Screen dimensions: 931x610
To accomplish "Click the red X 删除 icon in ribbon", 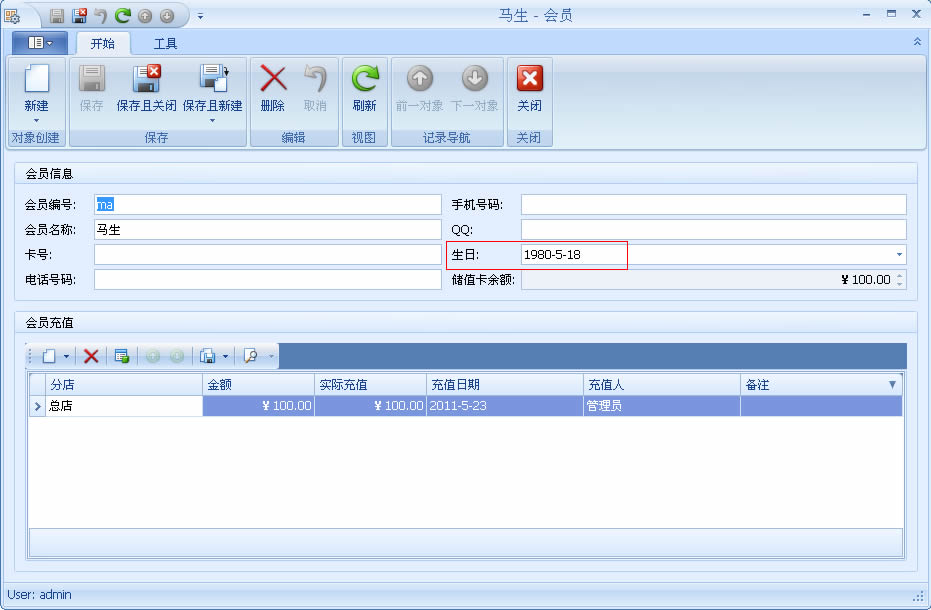I will click(273, 80).
